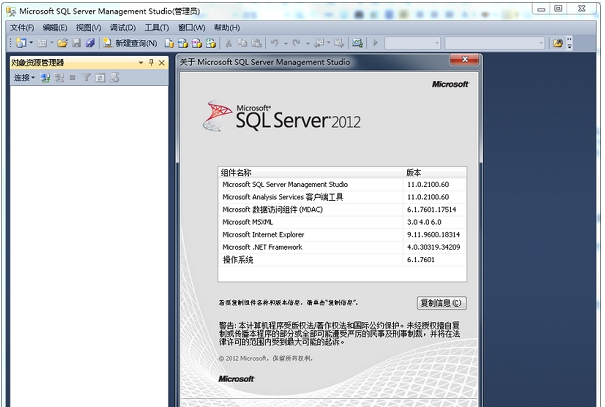Screen dimensions: 605x407
Task: Click the Save floppy disk icon
Action: [x=77, y=43]
